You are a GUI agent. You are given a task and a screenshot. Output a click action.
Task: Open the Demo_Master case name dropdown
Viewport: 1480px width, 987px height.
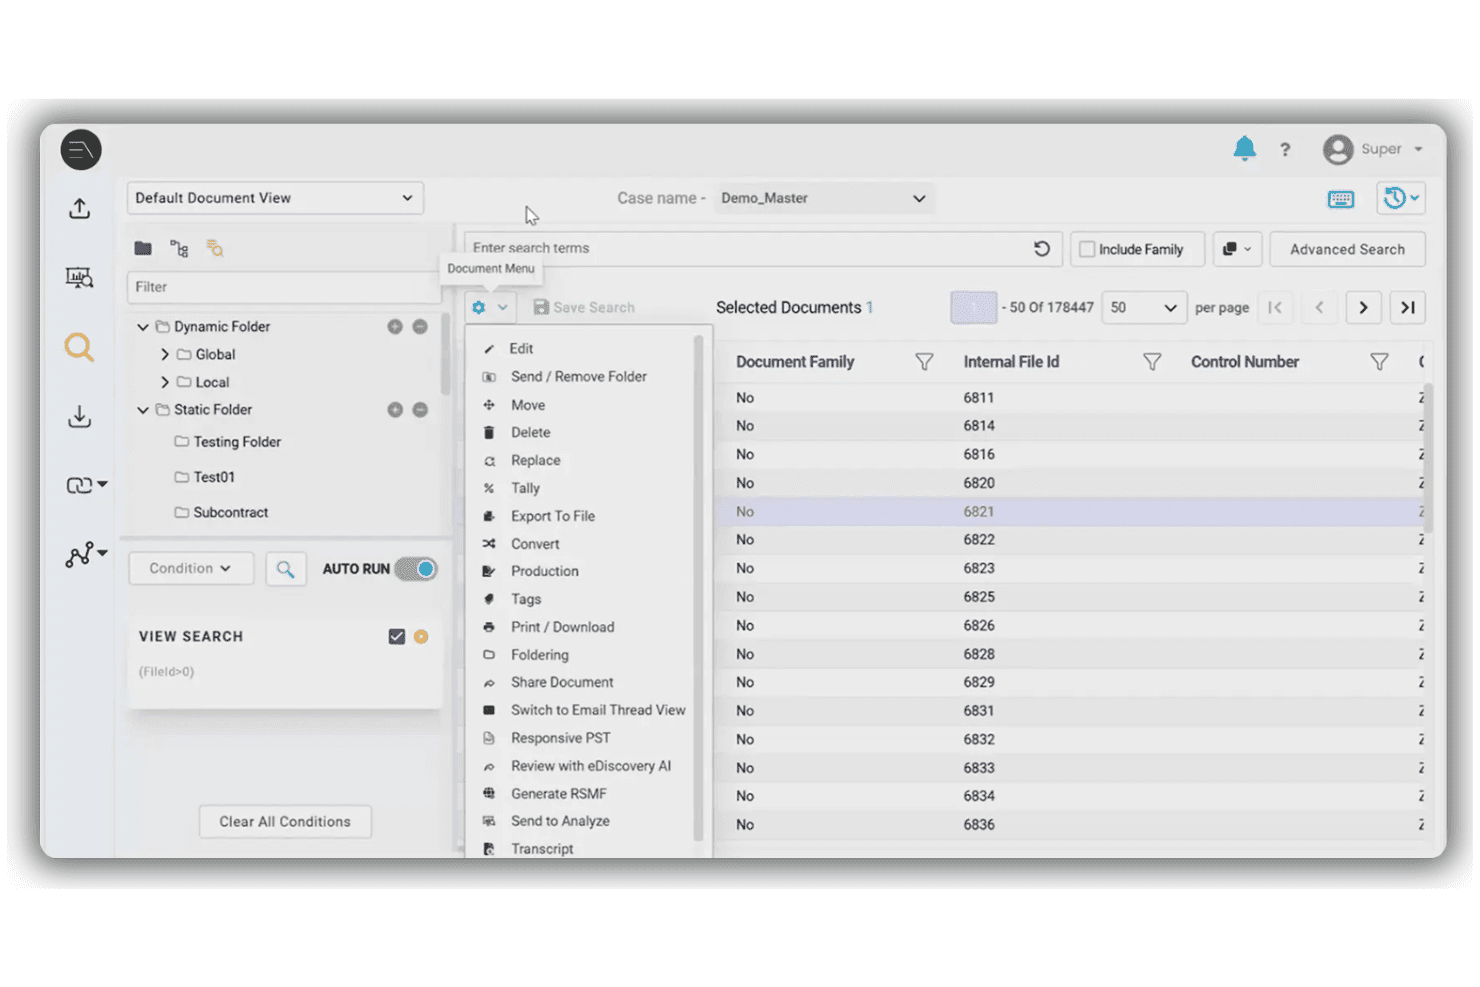(x=824, y=198)
